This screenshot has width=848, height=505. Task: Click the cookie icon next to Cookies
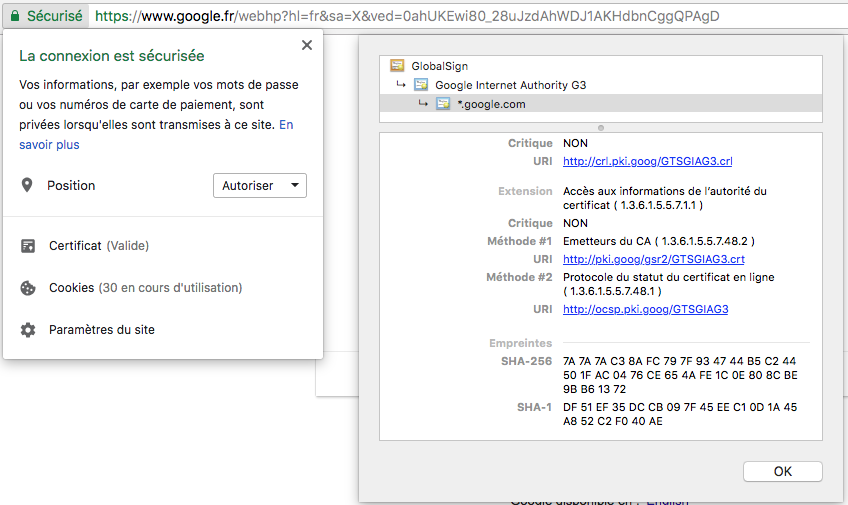[28, 288]
